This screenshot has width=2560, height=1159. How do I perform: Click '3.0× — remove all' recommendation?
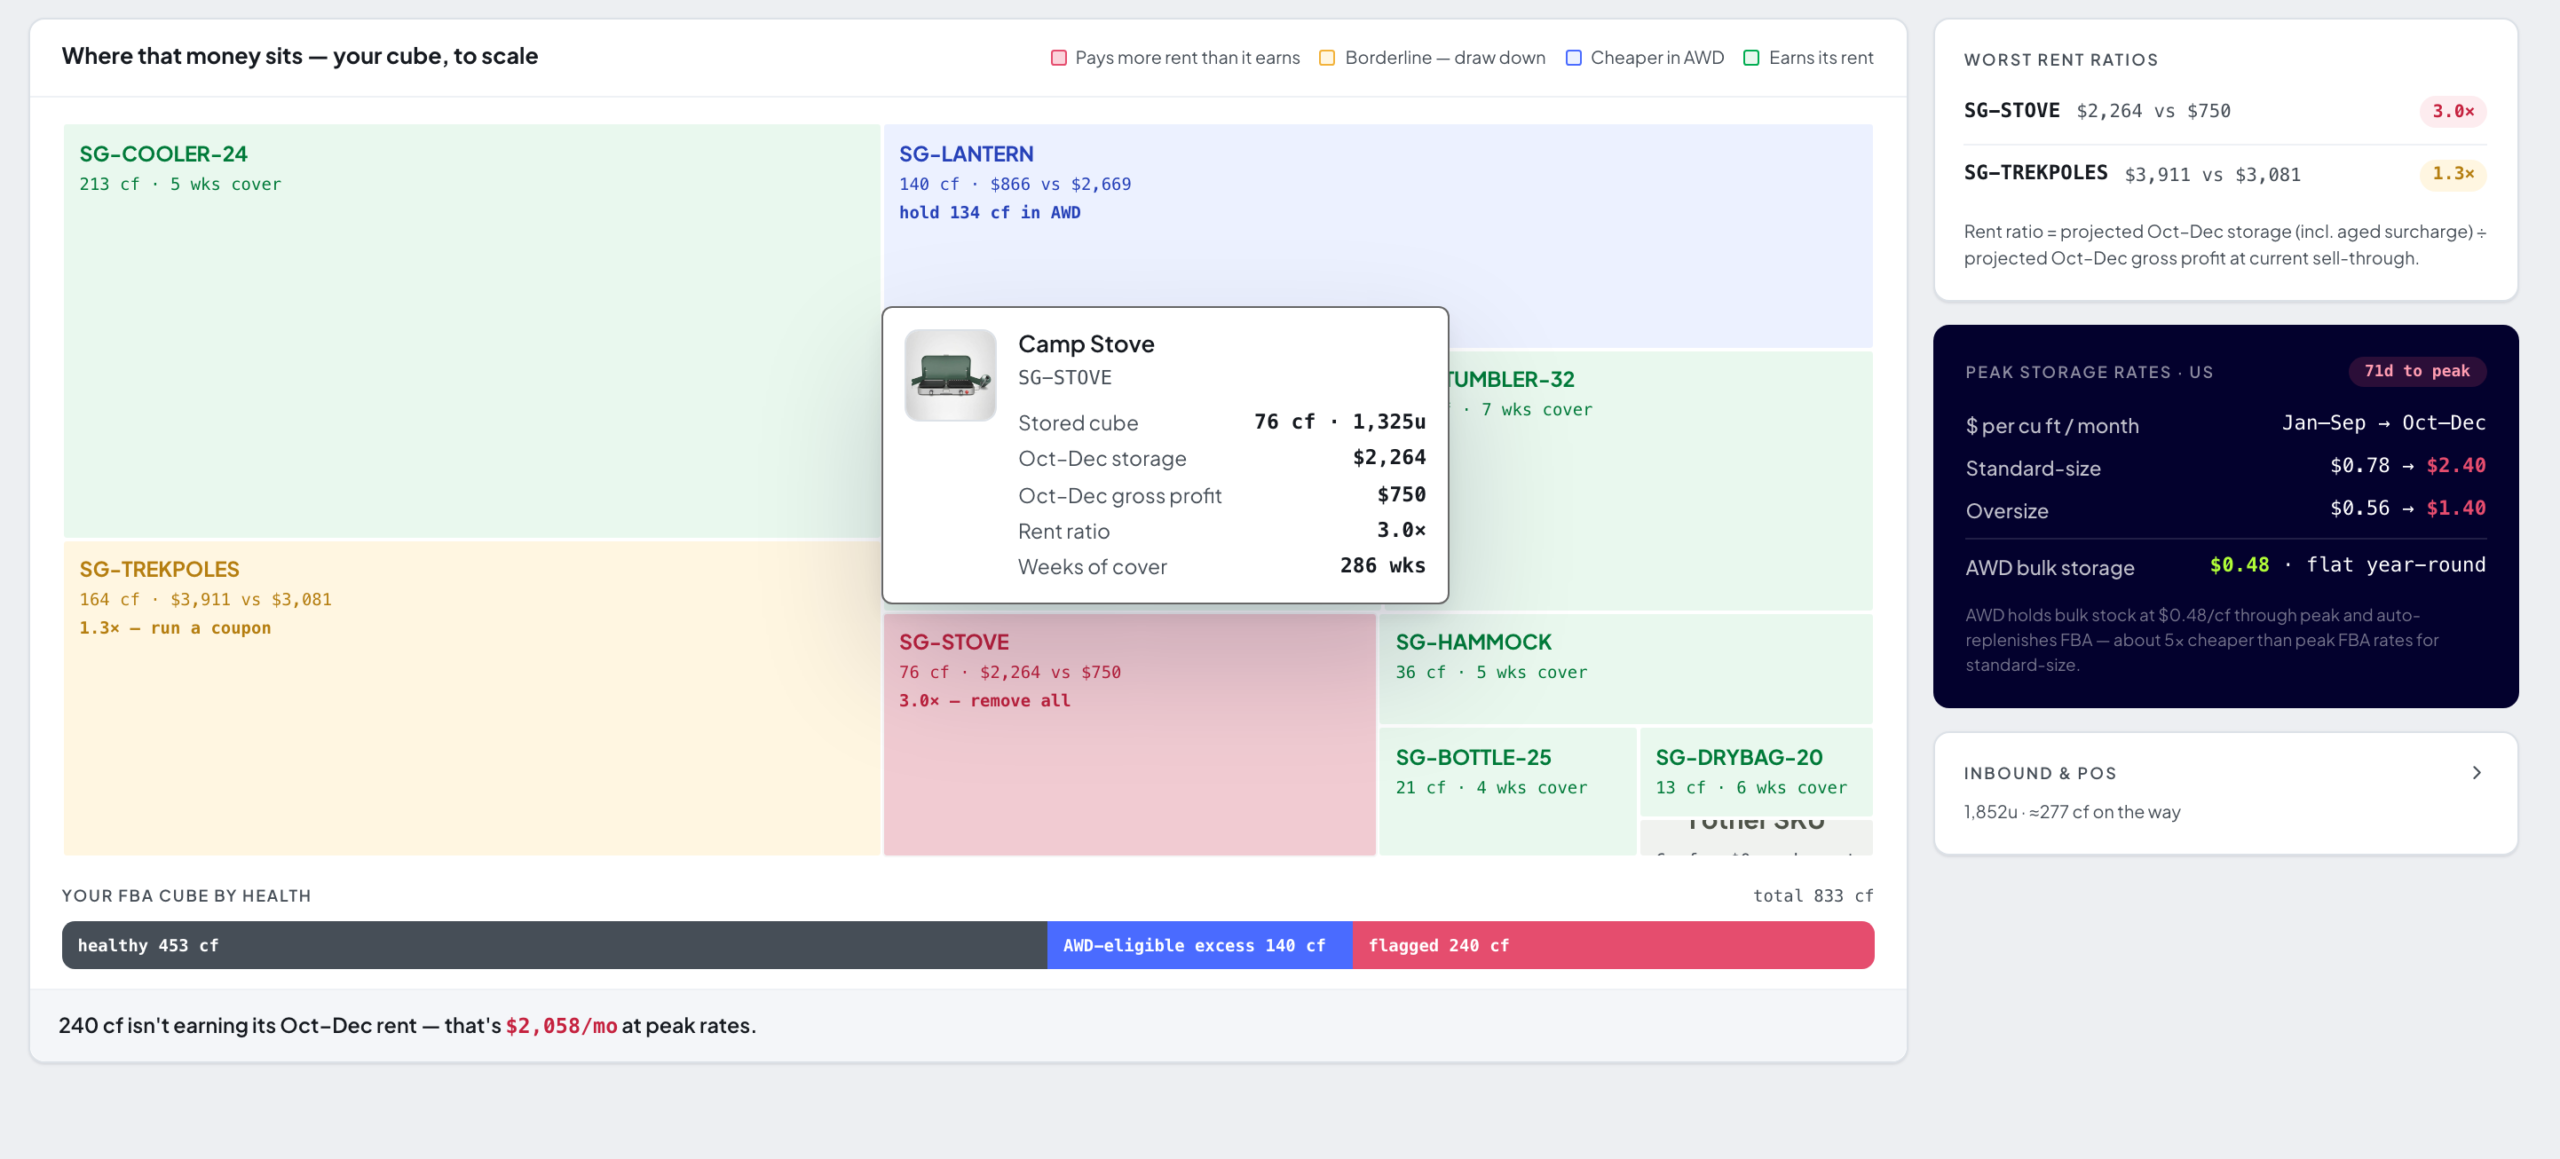pos(984,701)
